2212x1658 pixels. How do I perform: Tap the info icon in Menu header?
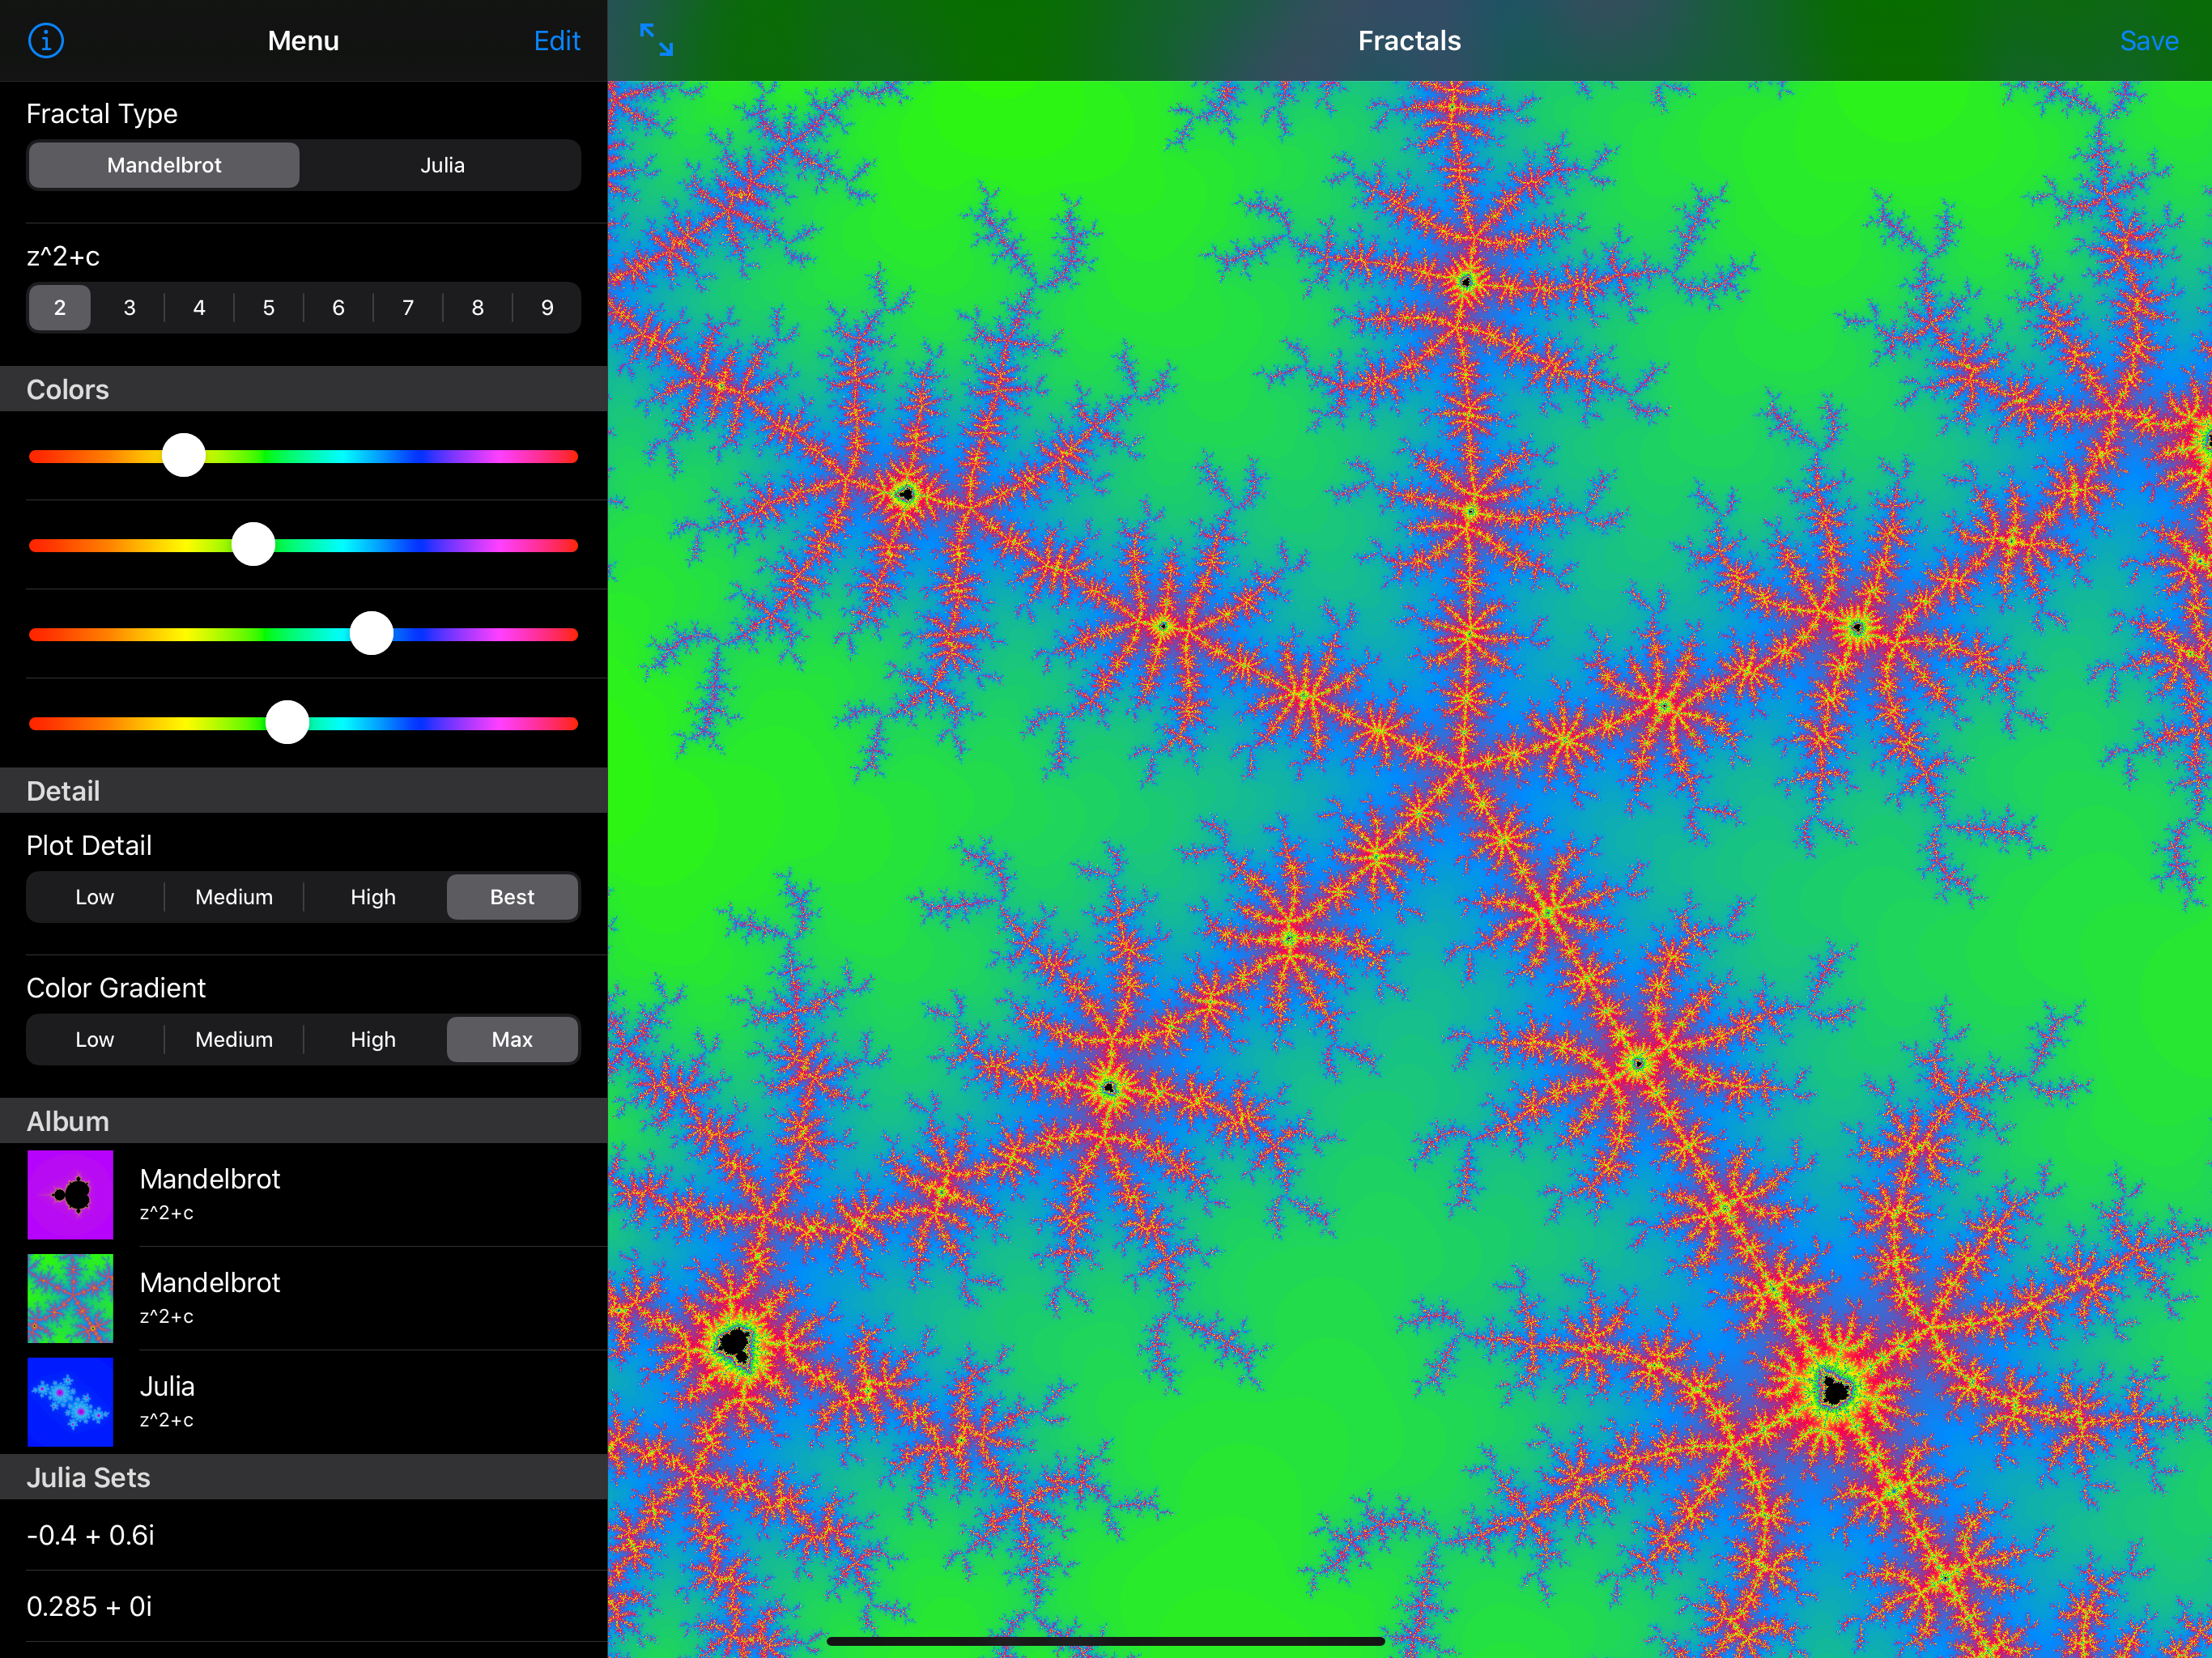click(46, 41)
